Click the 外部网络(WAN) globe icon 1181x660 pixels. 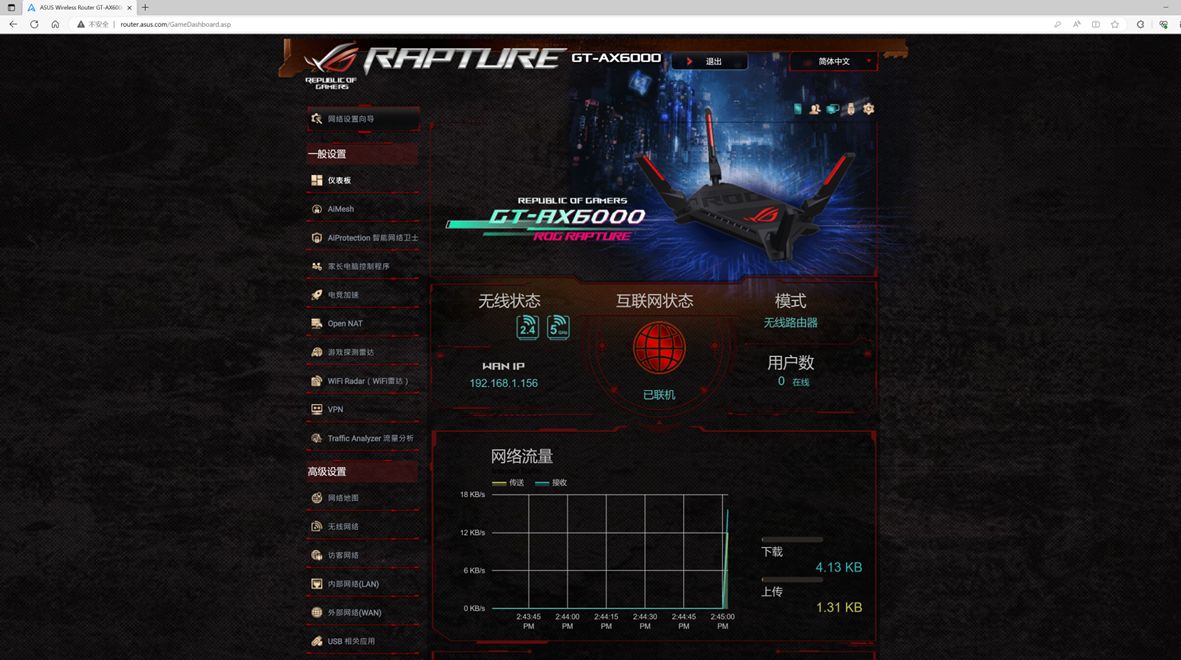click(x=316, y=612)
